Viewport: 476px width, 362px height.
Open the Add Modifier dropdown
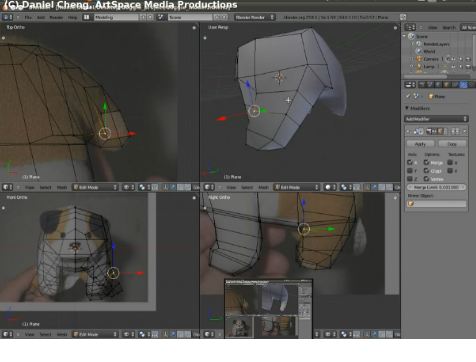tap(436, 119)
